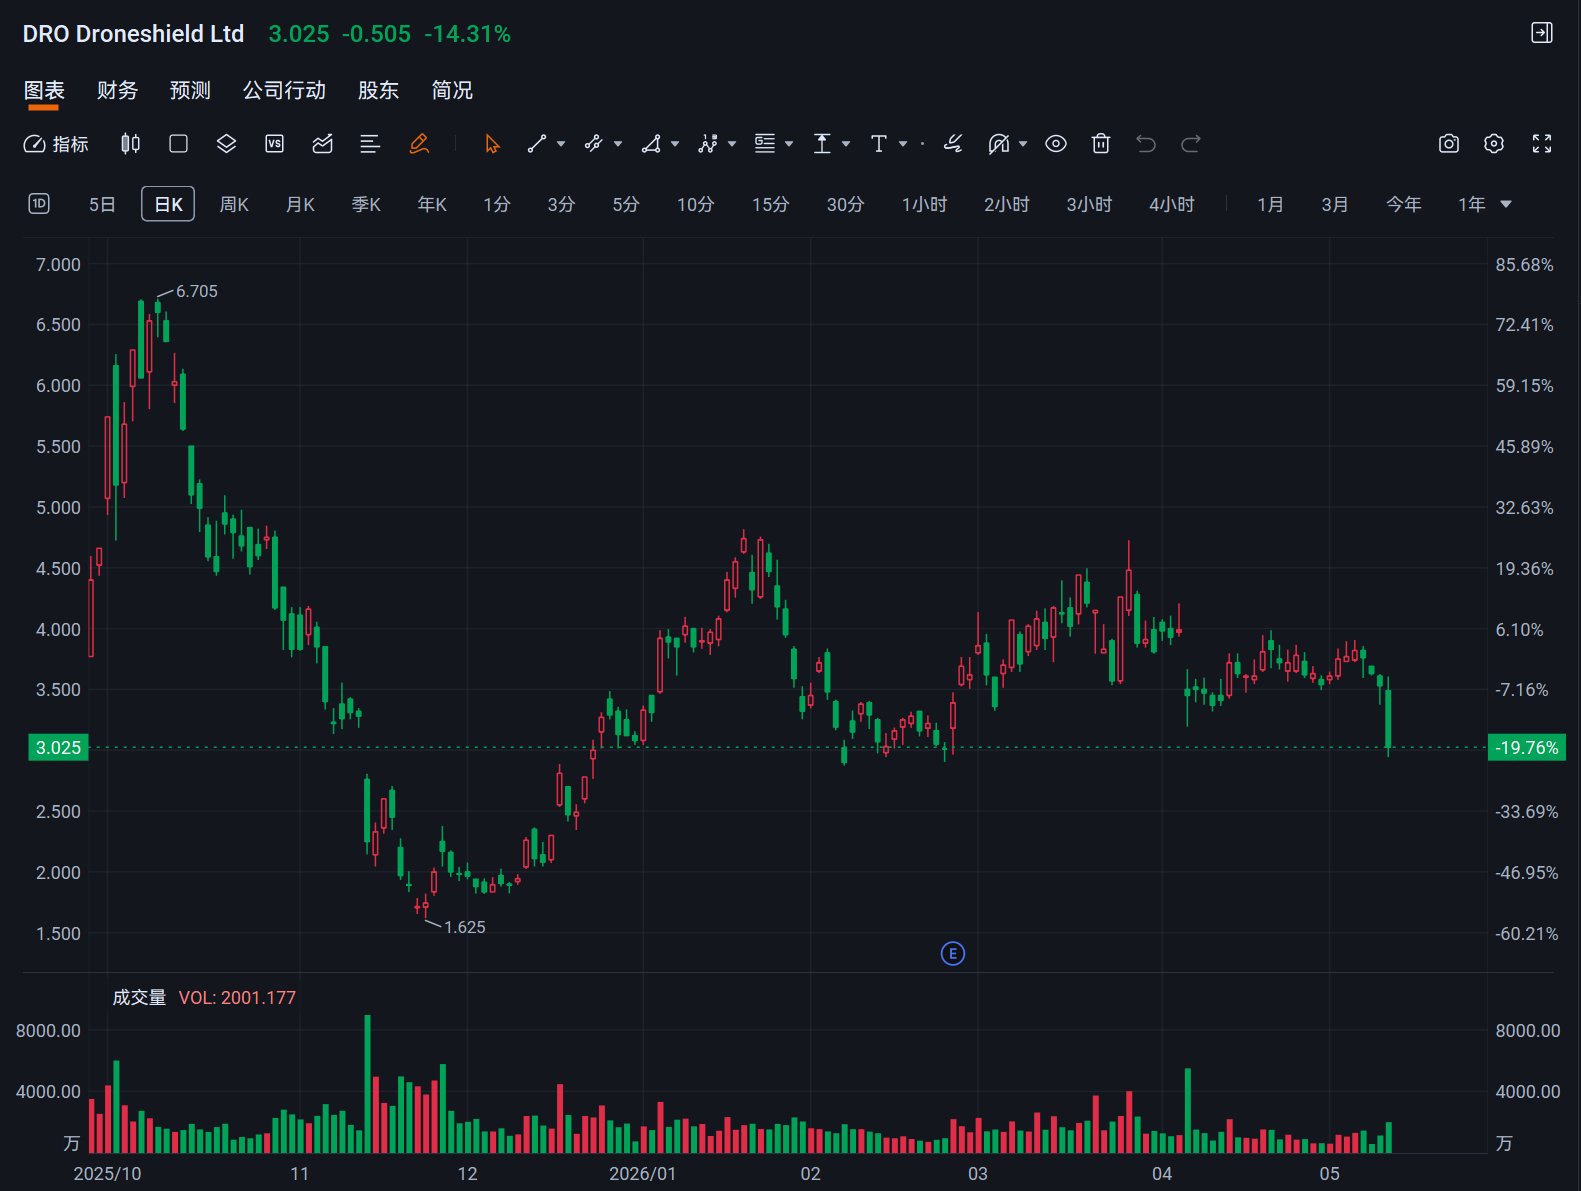Set the range to 今年
This screenshot has height=1191, width=1581.
pos(1404,204)
